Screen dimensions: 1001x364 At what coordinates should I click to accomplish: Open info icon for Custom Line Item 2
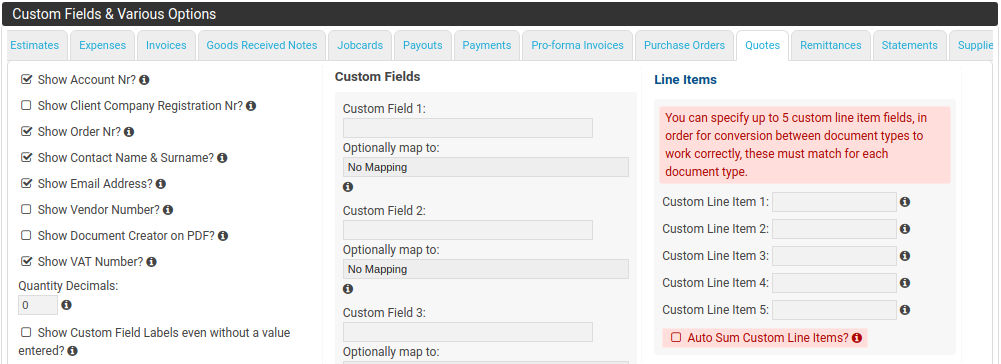click(x=905, y=229)
